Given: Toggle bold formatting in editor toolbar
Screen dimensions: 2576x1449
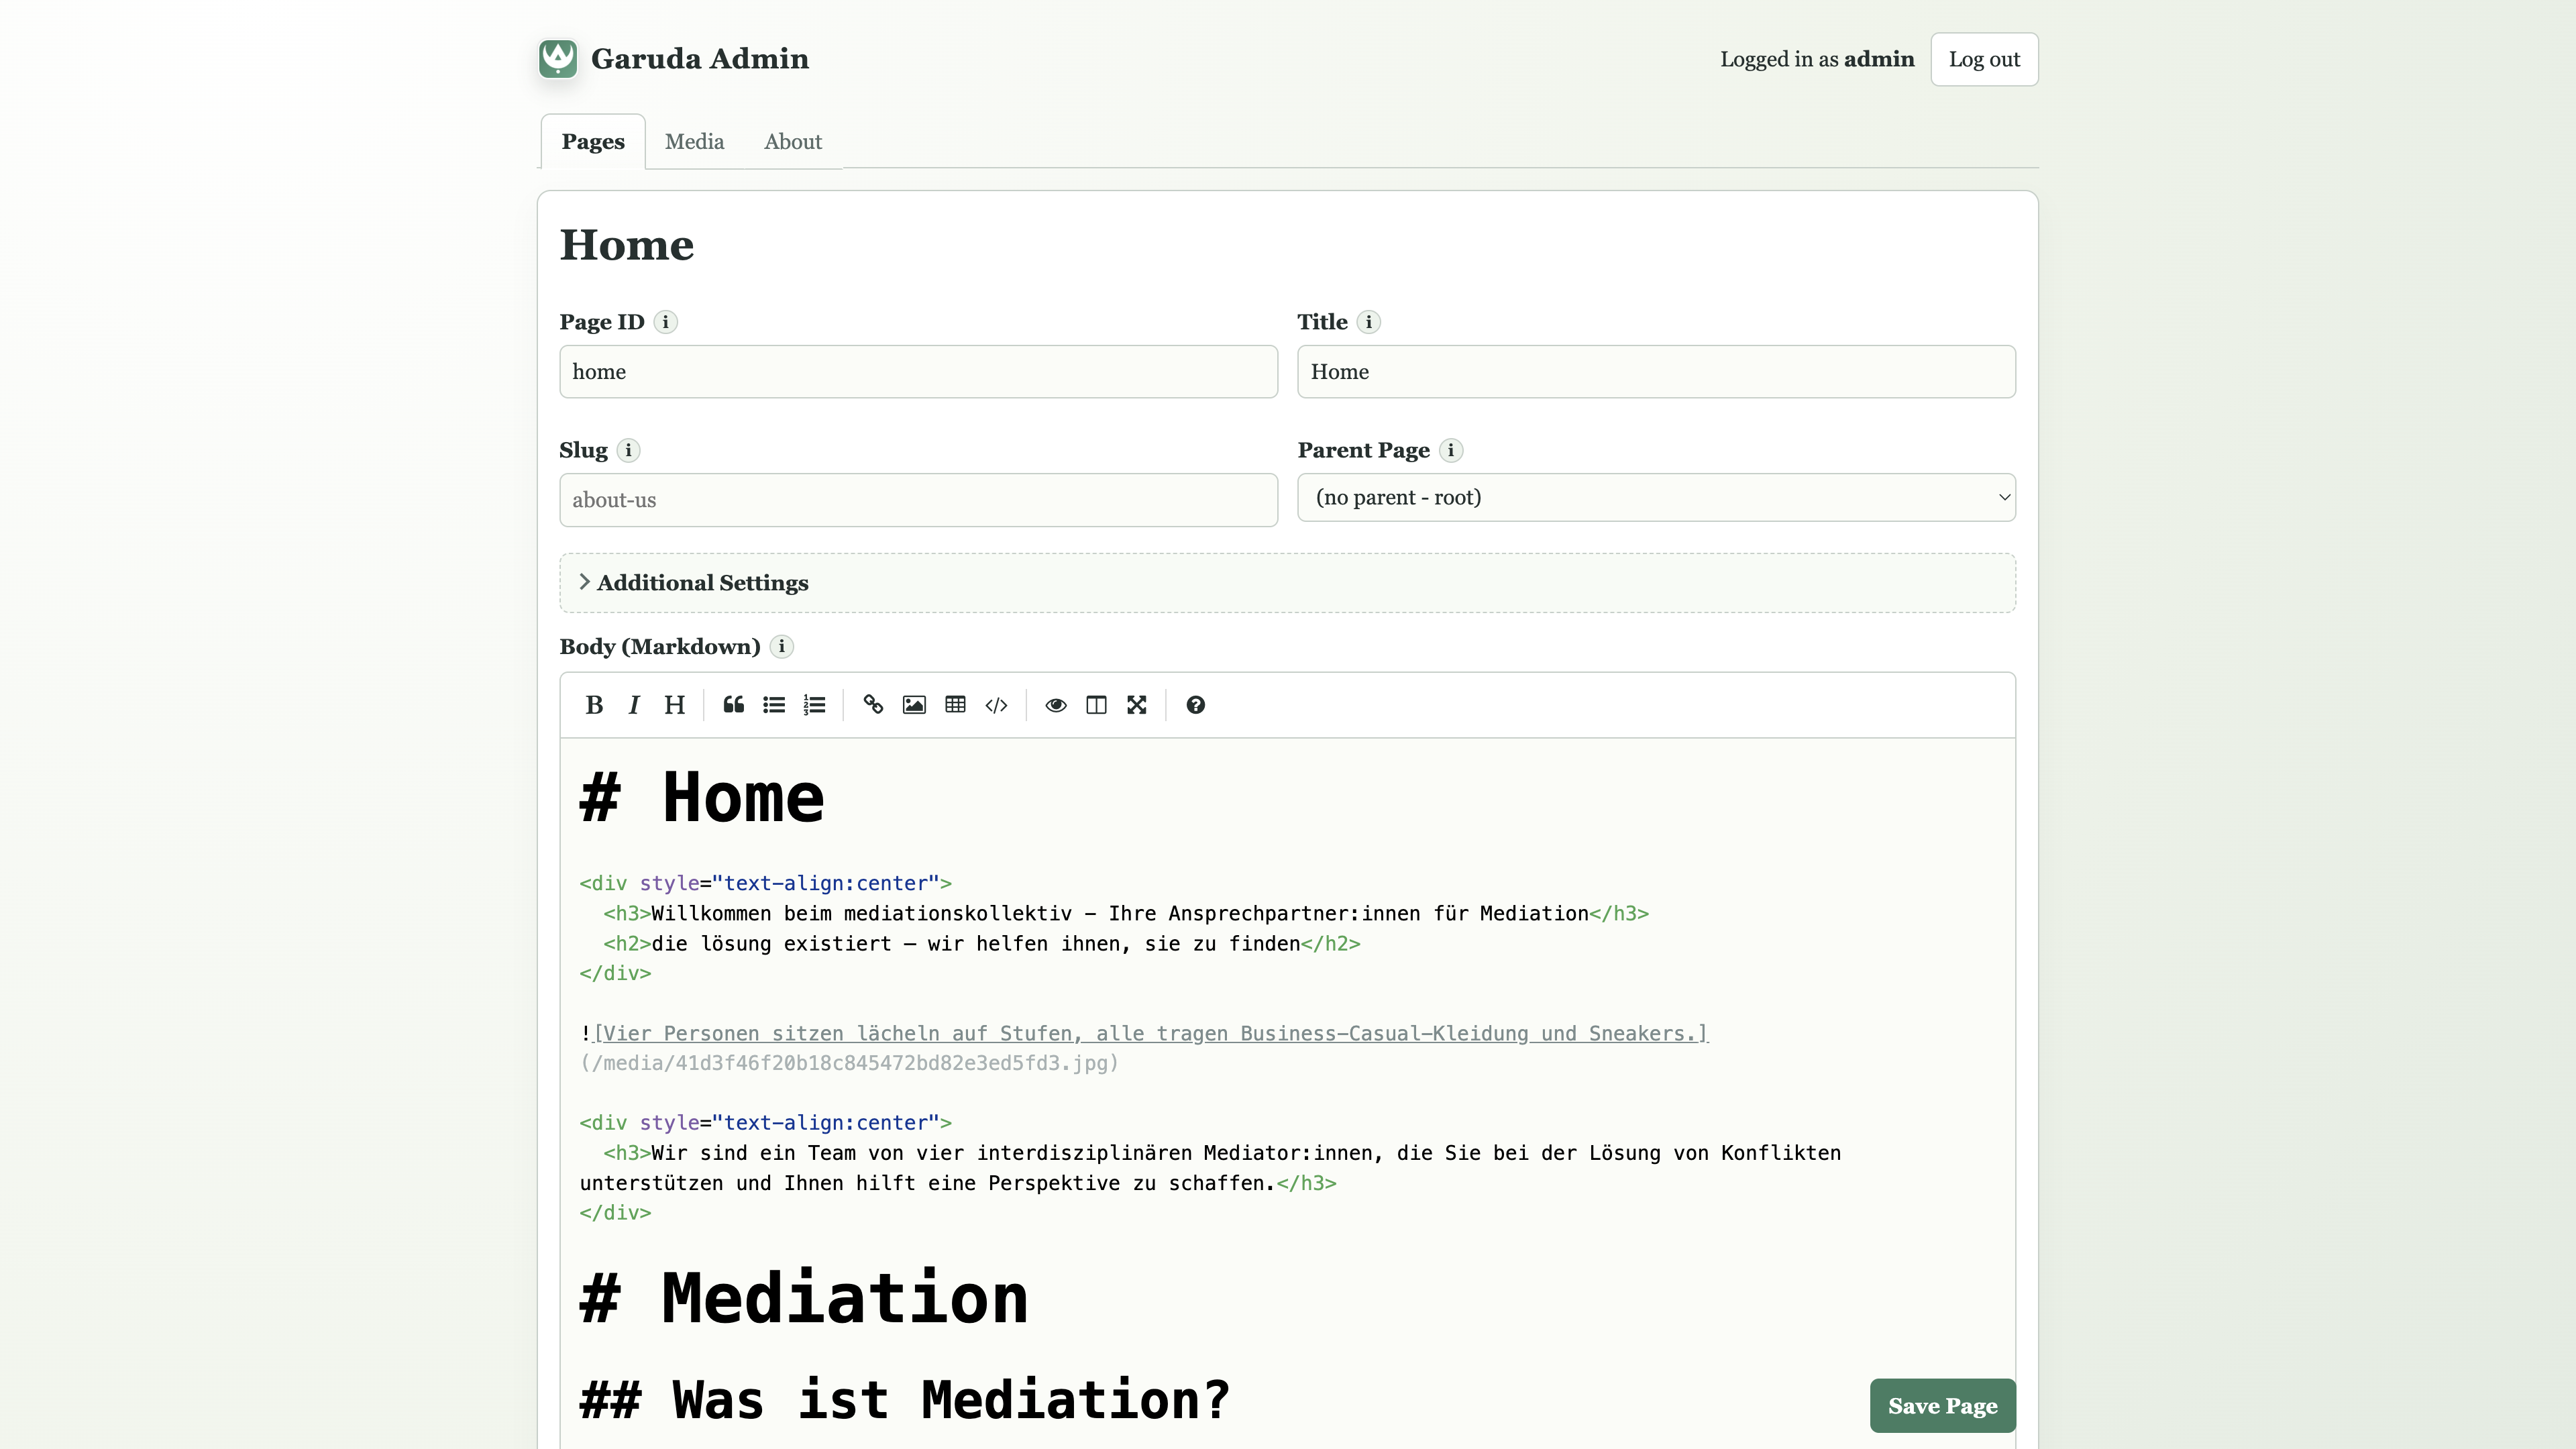Looking at the screenshot, I should pos(594,705).
